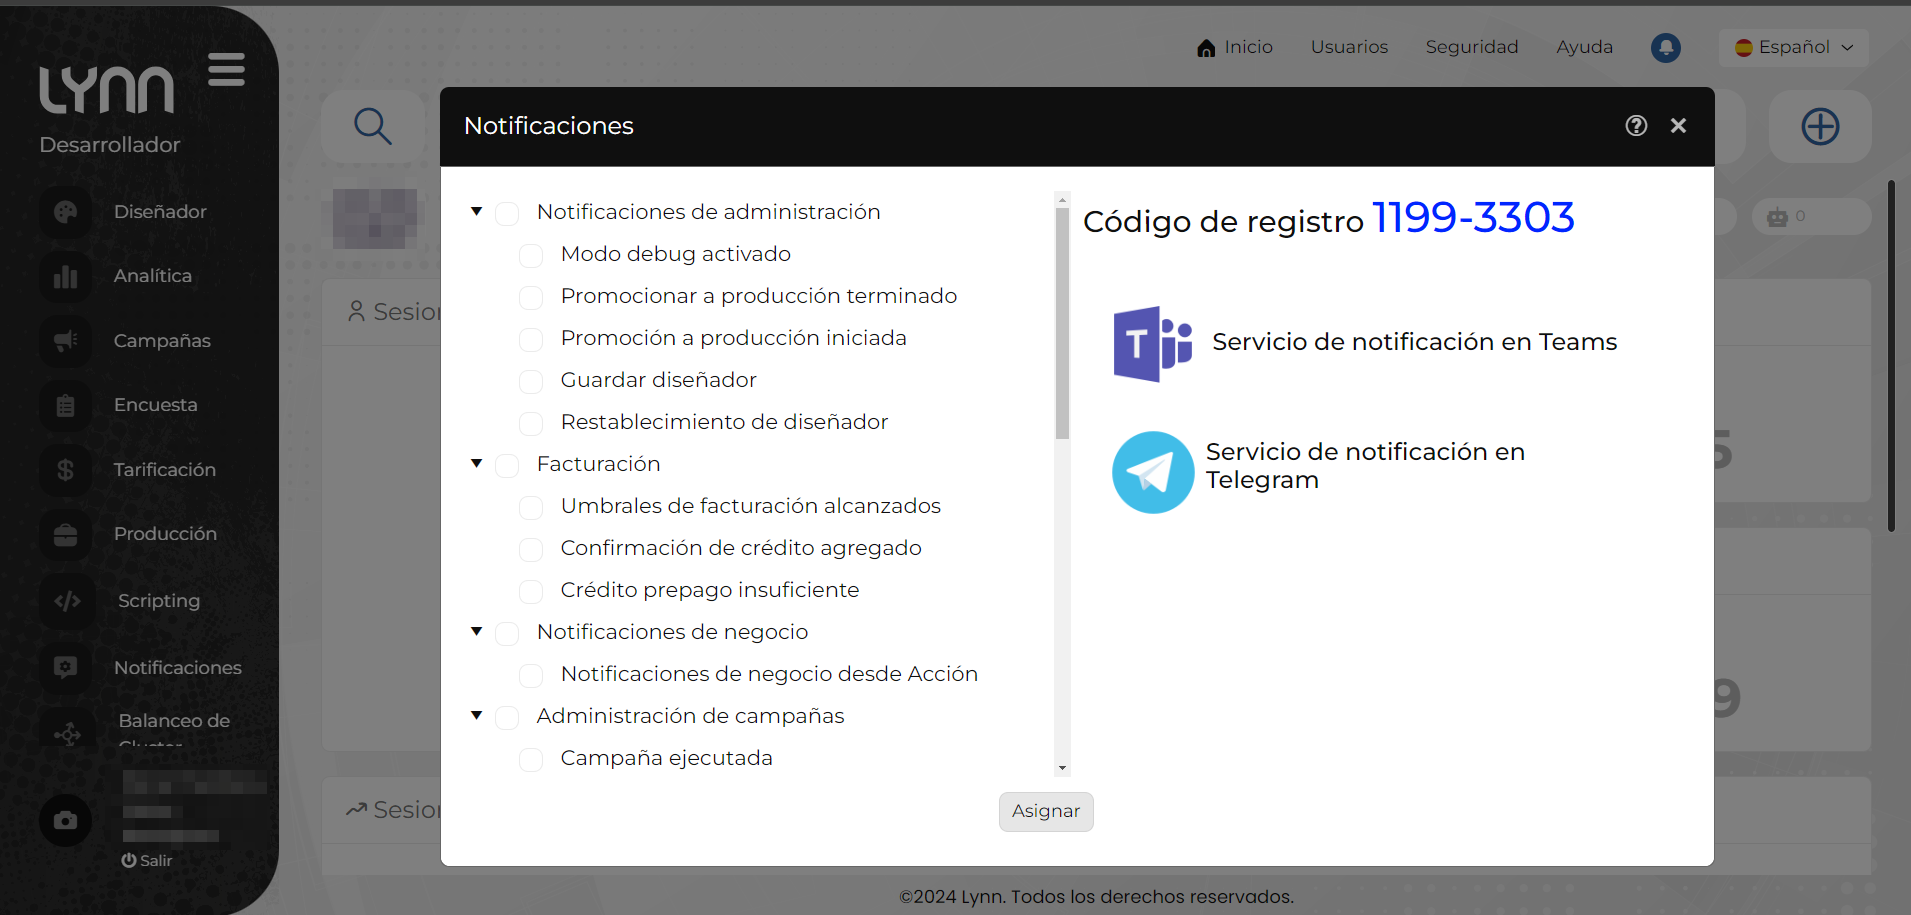
Task: Check Umbrales de facturación alcanzados
Action: point(531,507)
